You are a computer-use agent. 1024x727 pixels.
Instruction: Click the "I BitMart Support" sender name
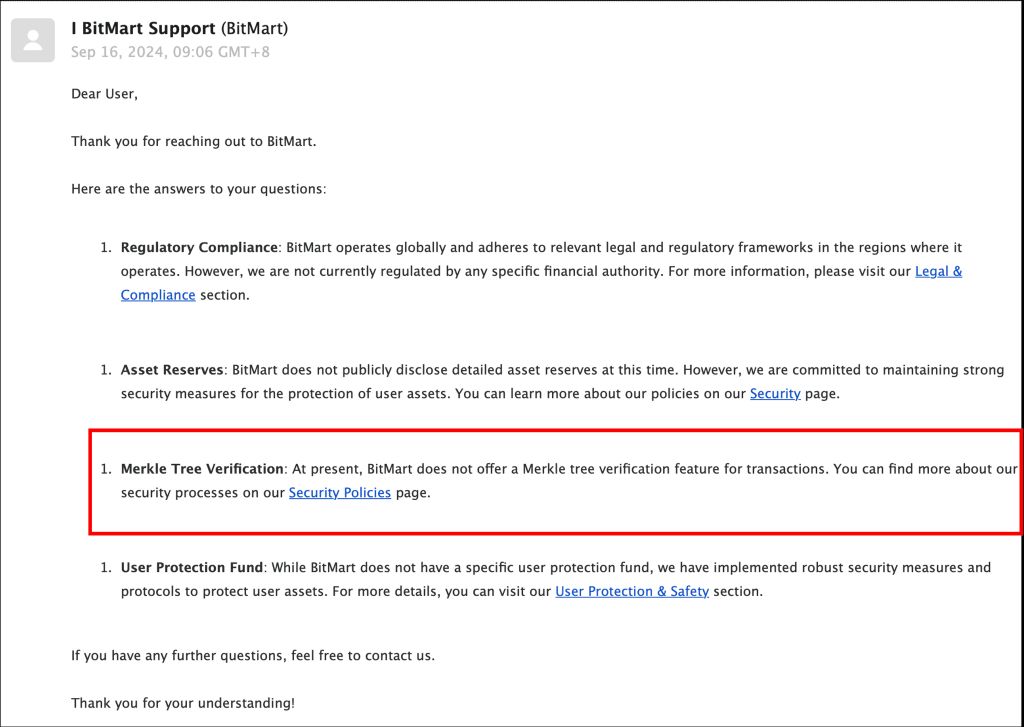[x=143, y=28]
